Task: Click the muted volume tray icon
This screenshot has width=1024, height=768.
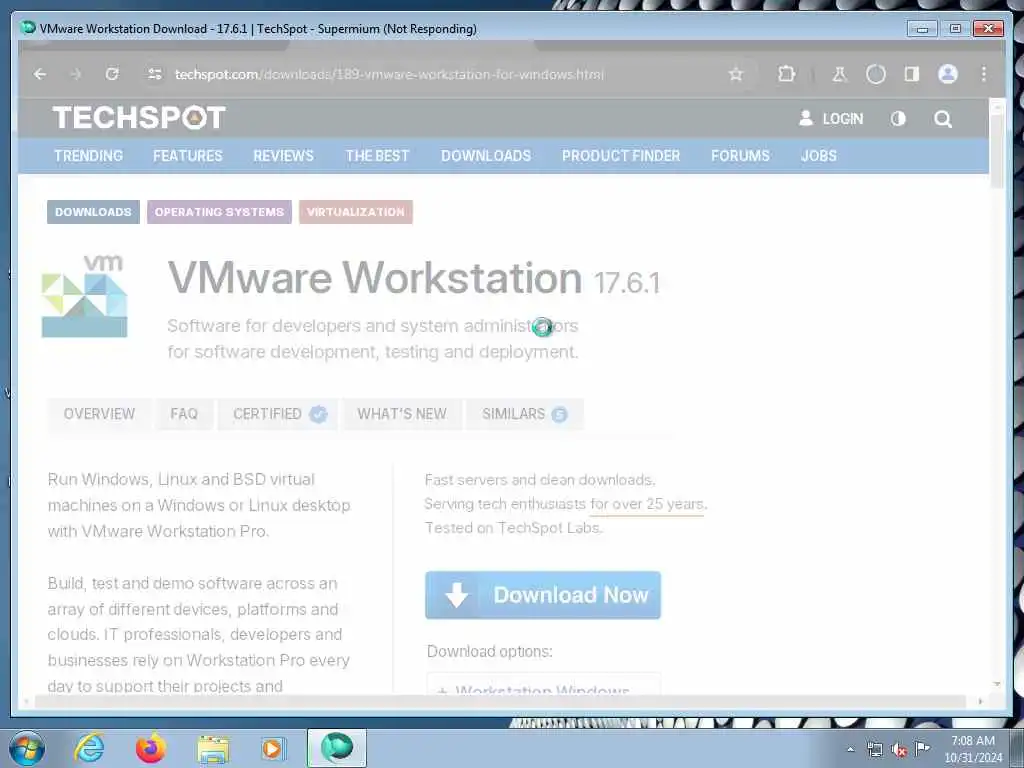Action: pos(899,750)
